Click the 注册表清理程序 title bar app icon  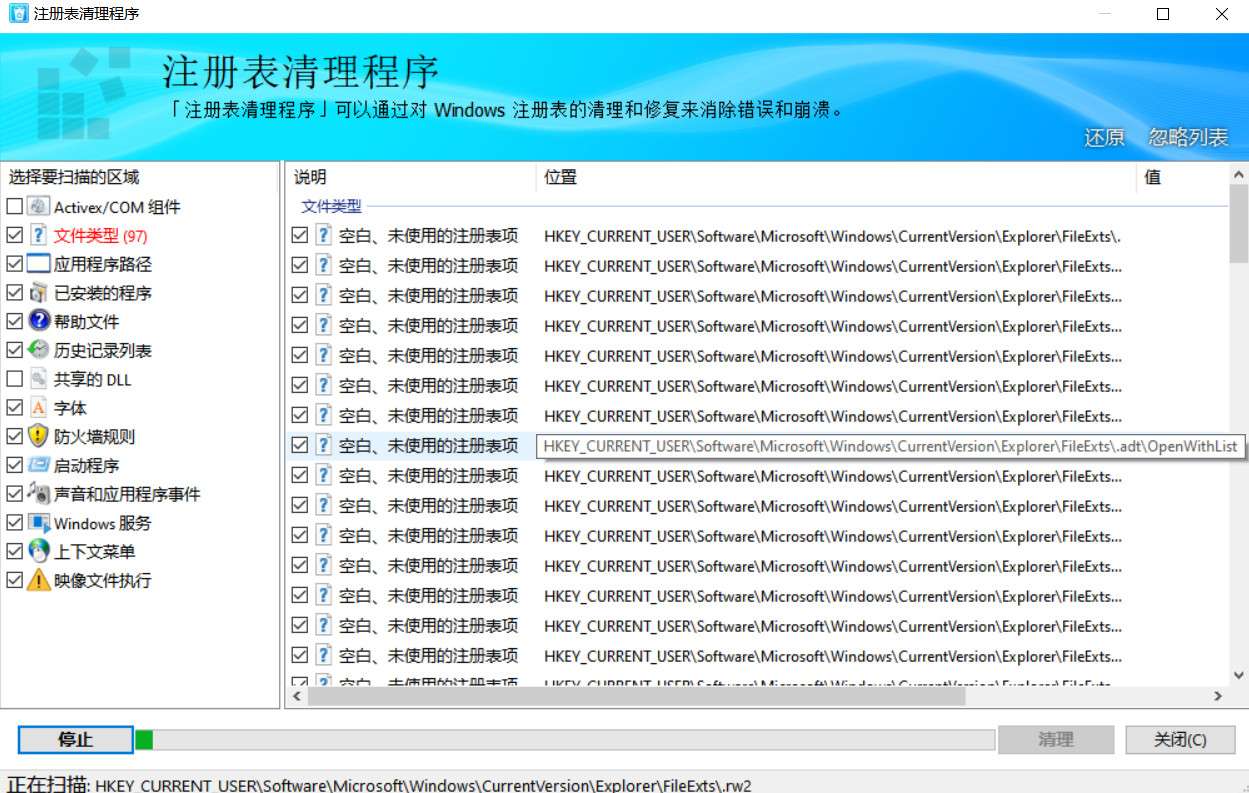tap(18, 14)
